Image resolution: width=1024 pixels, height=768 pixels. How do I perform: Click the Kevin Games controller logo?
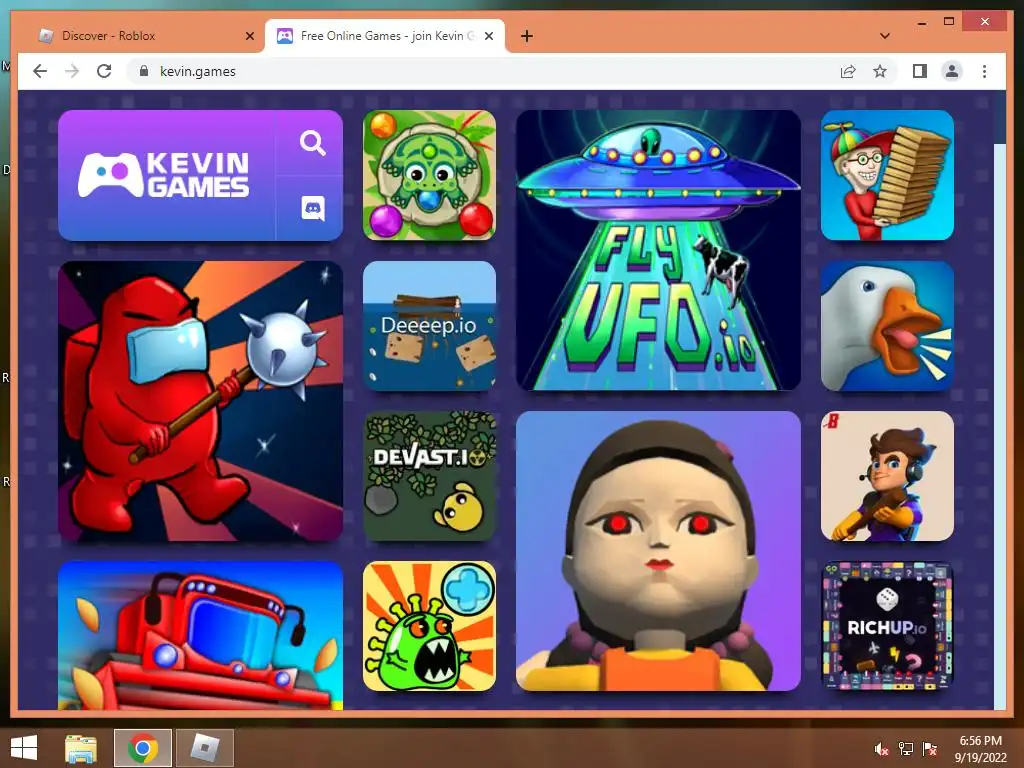point(164,175)
